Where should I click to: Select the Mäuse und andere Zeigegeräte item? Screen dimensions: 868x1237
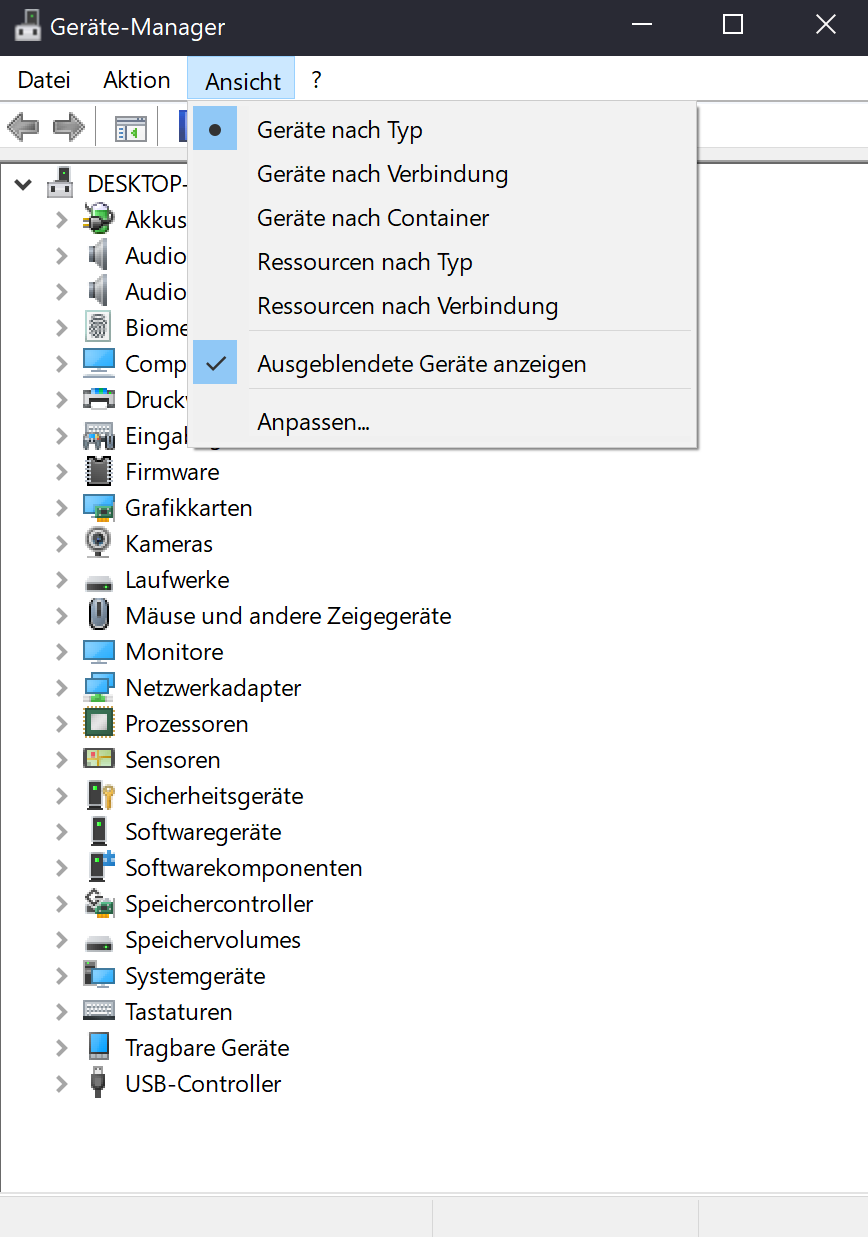pyautogui.click(x=288, y=616)
